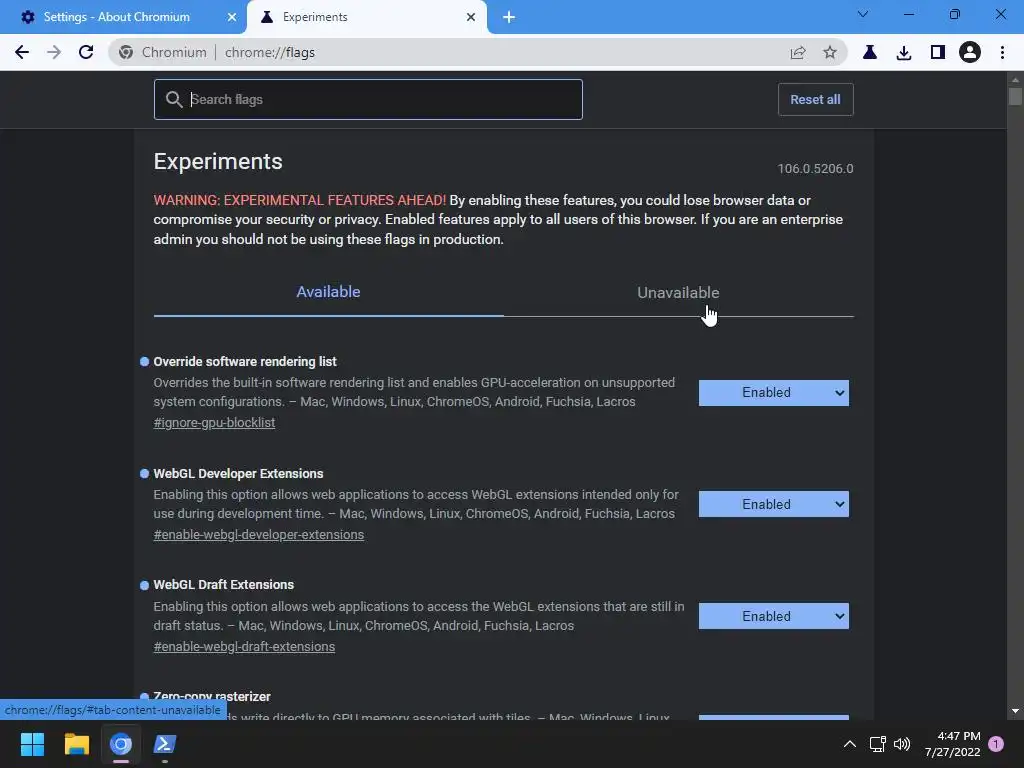Click the chrome://flags address bar URL
The image size is (1024, 768).
270,52
